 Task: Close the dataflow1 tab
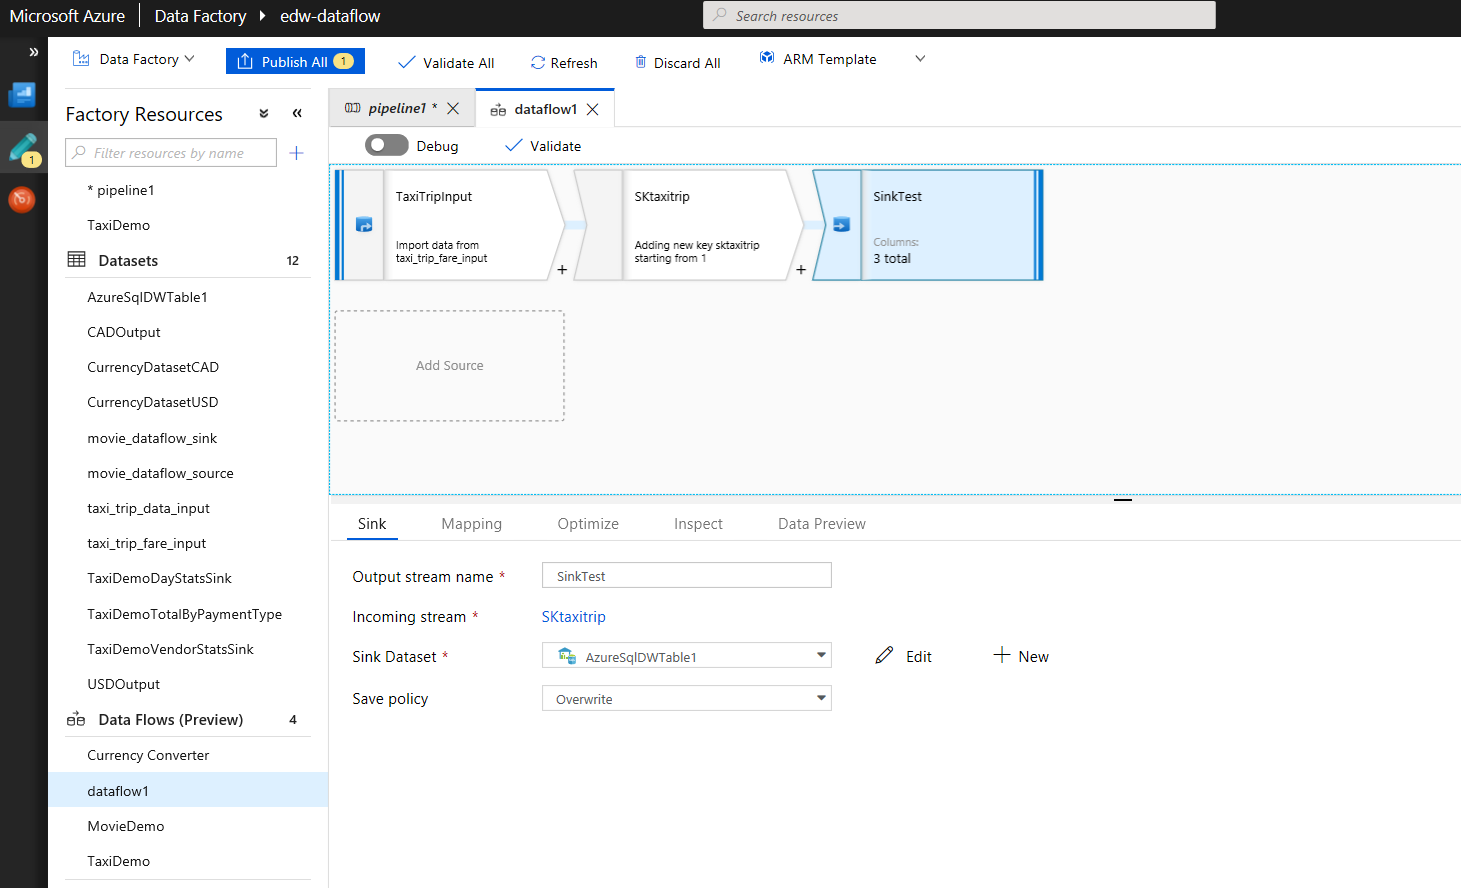click(x=593, y=109)
